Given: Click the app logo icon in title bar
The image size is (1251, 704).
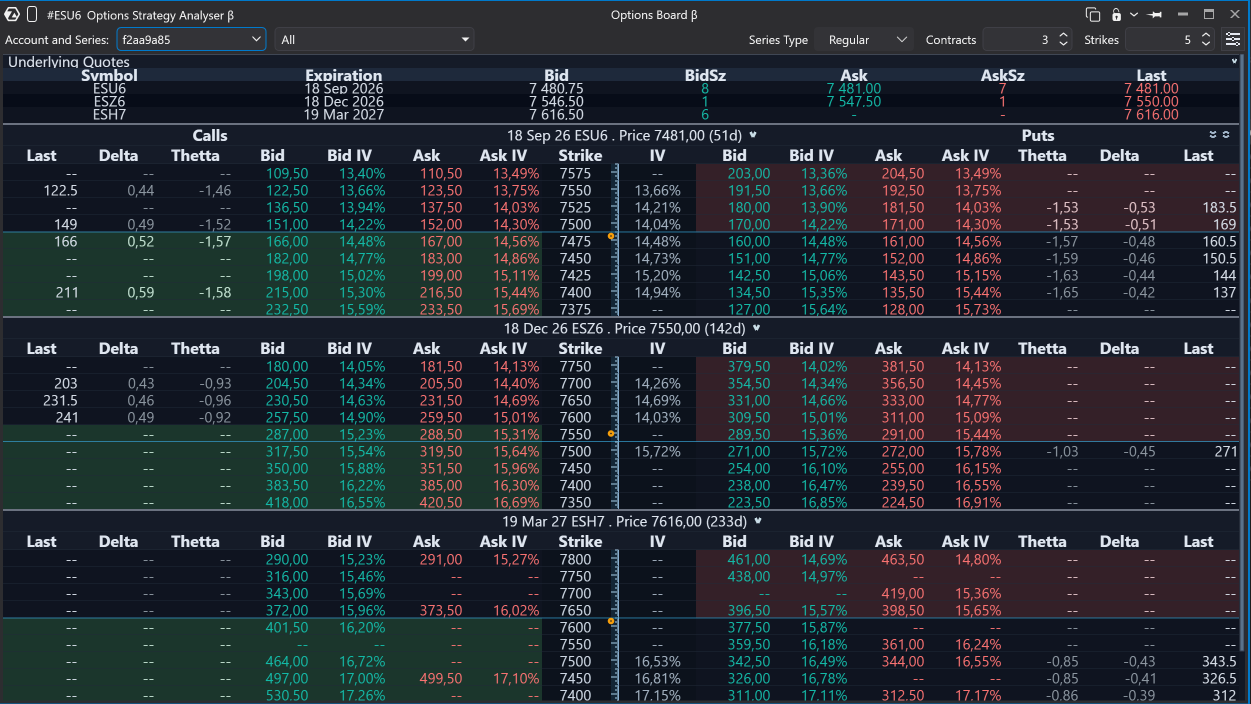Looking at the screenshot, I should click(12, 15).
